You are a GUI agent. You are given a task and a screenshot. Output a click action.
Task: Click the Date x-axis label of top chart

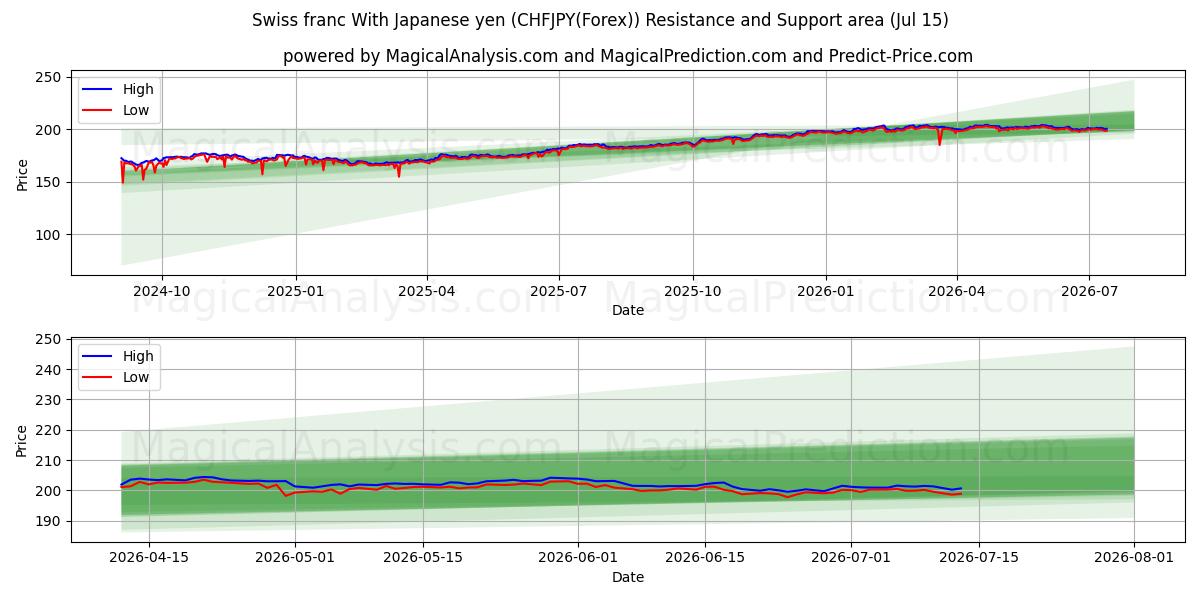pyautogui.click(x=628, y=310)
